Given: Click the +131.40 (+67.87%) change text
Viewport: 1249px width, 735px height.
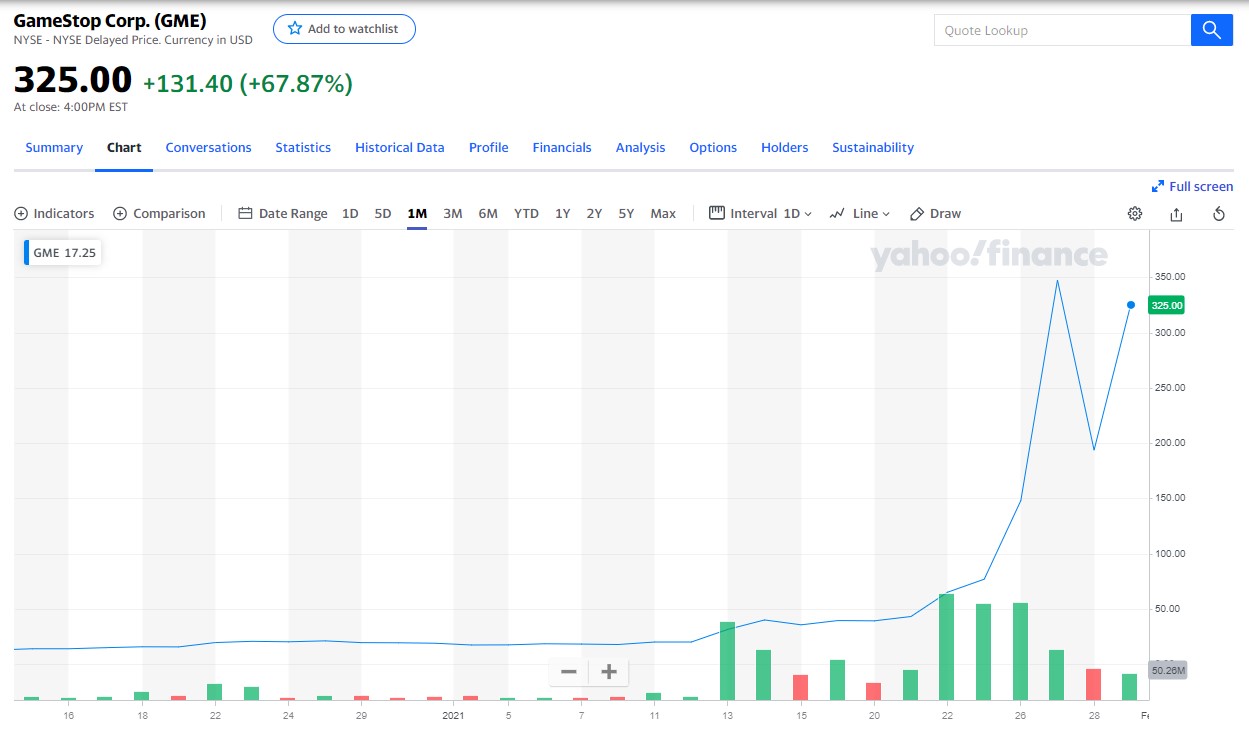Looking at the screenshot, I should [248, 84].
